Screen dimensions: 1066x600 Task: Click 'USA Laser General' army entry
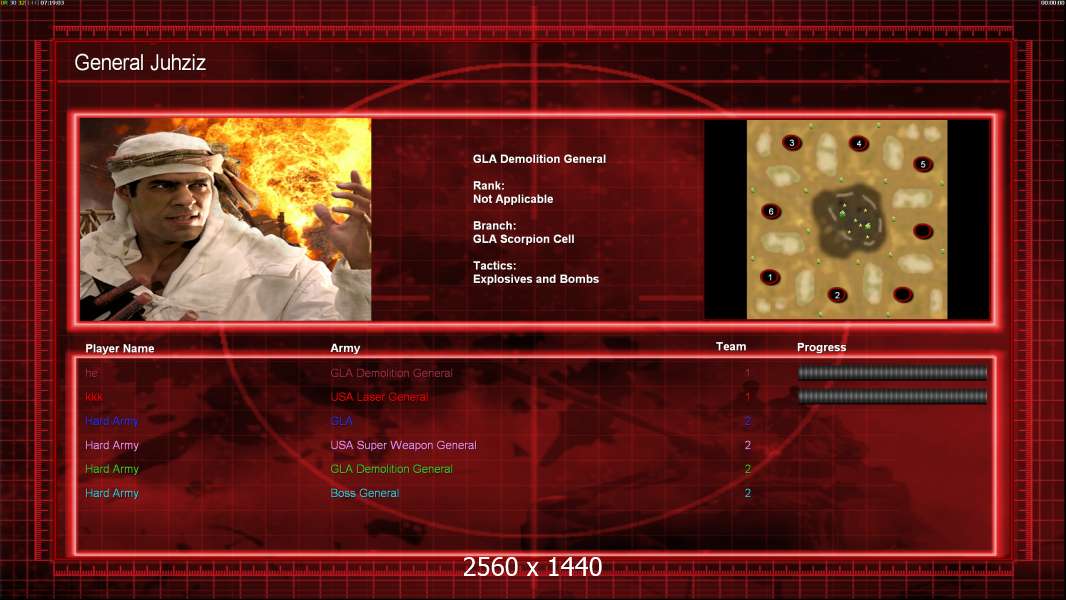coord(379,397)
